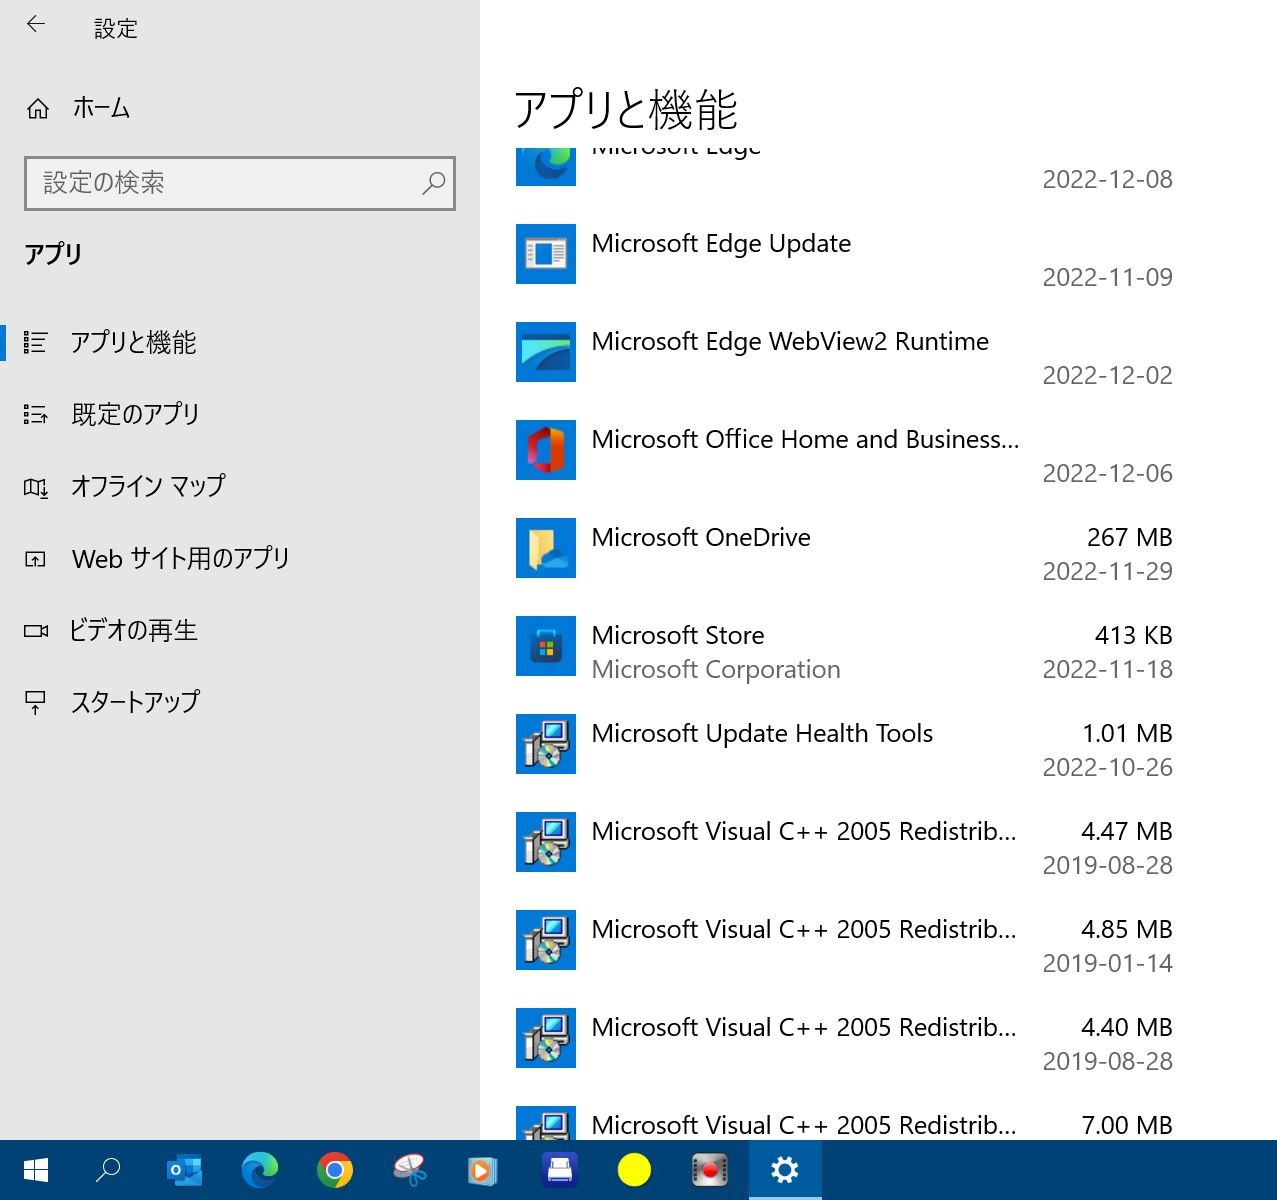1277x1200 pixels.
Task: Select Microsoft Update Health Tools text
Action: (x=762, y=734)
